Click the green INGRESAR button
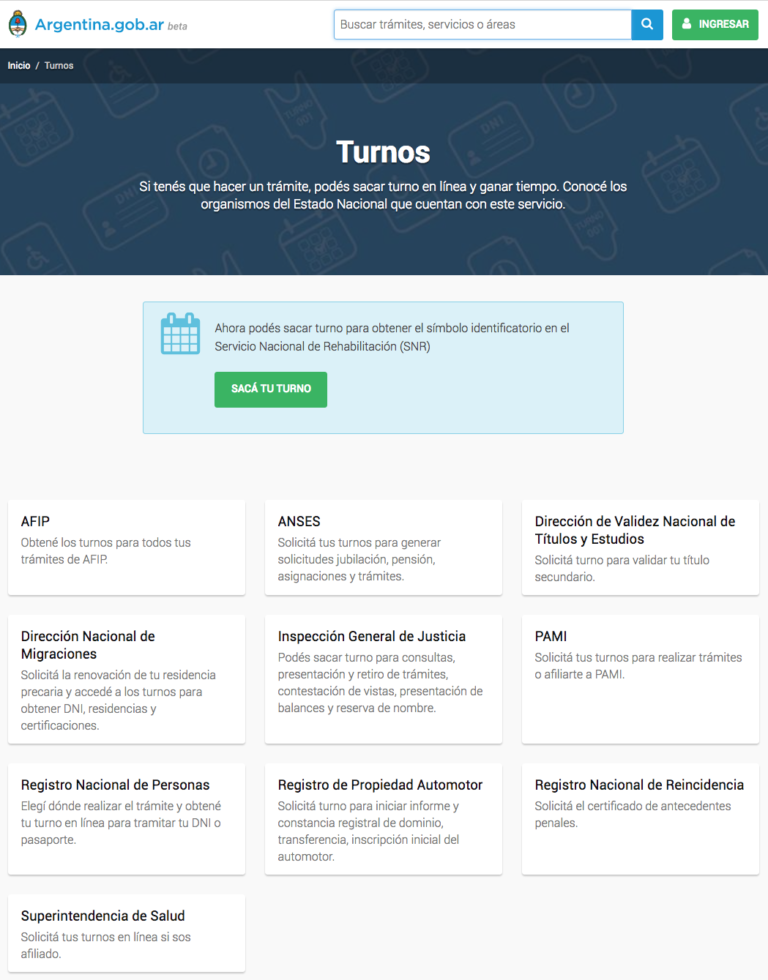 715,24
